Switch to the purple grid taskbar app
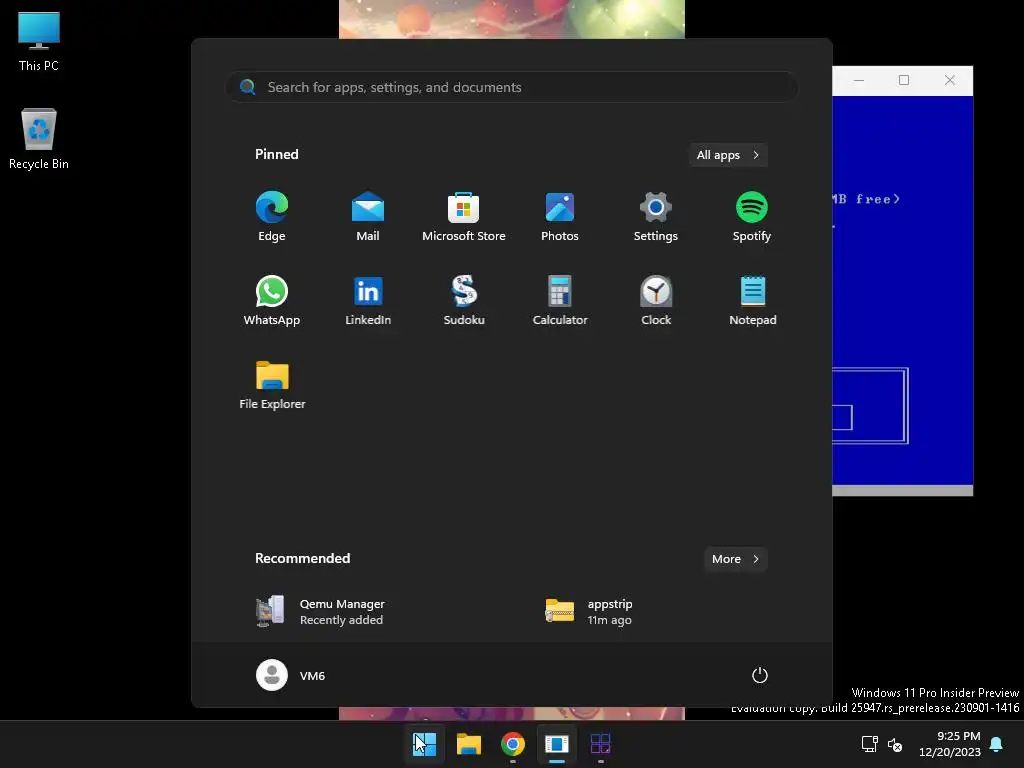The image size is (1024, 768). [x=600, y=744]
